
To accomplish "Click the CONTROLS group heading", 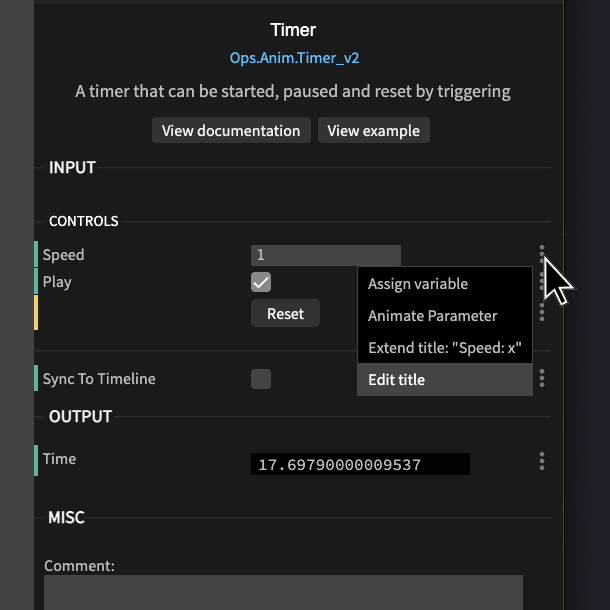I will 84,221.
